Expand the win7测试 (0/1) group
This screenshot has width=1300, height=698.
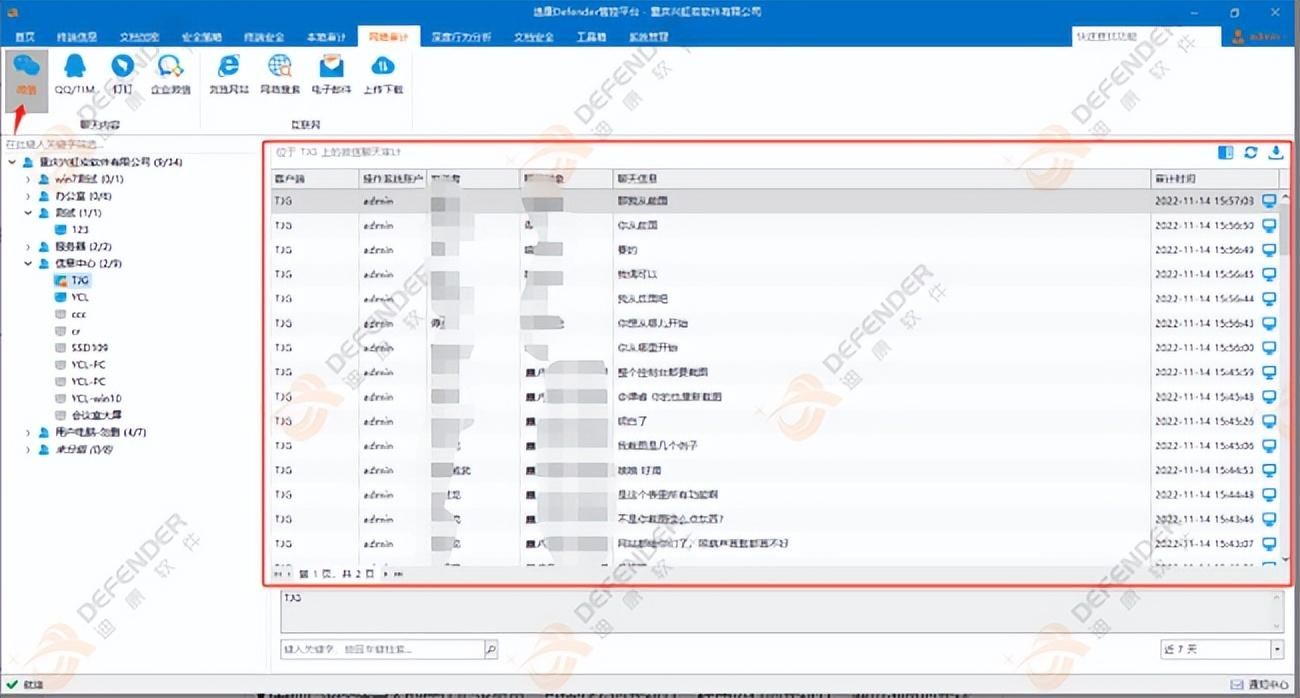pos(29,179)
